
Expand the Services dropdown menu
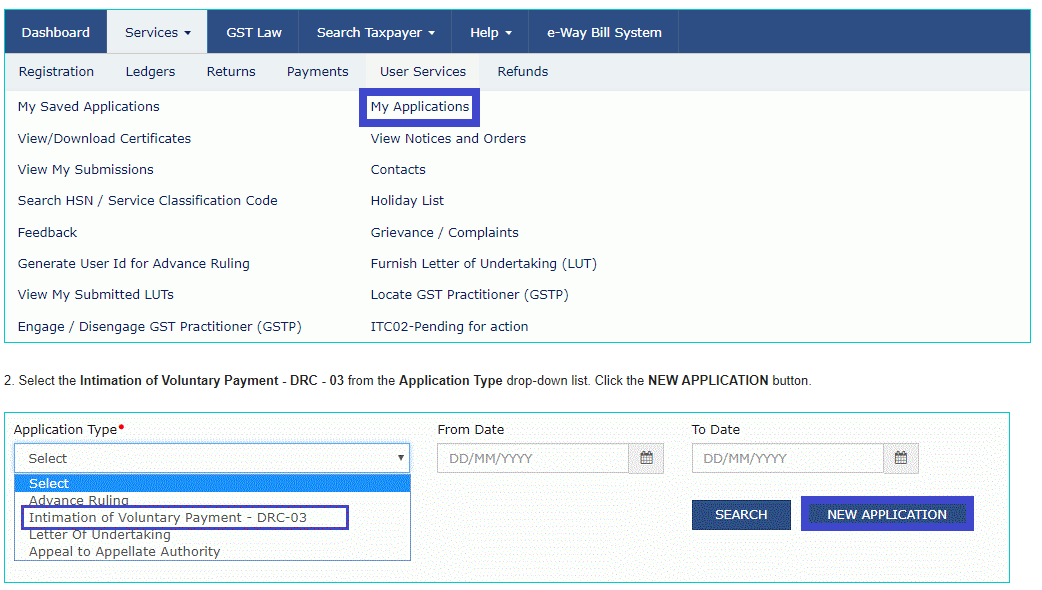coord(157,32)
